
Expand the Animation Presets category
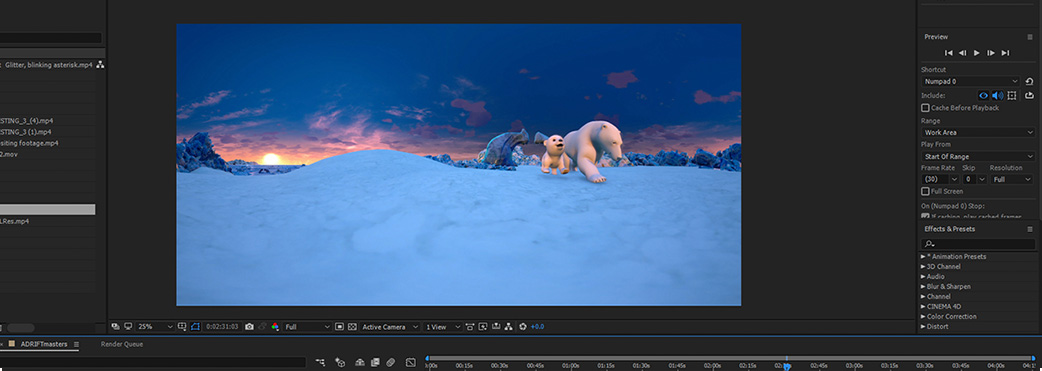(x=923, y=257)
